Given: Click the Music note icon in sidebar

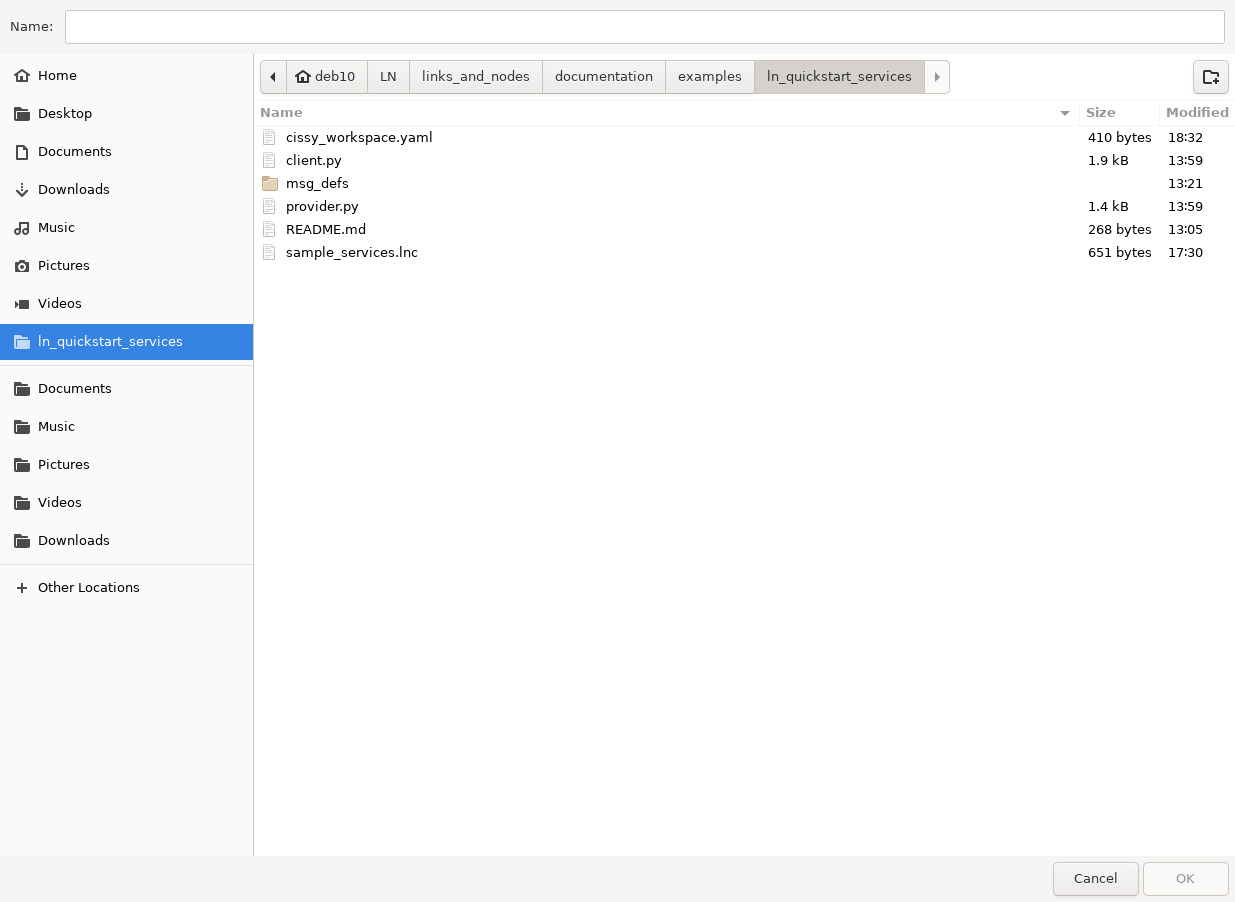Looking at the screenshot, I should click(22, 228).
